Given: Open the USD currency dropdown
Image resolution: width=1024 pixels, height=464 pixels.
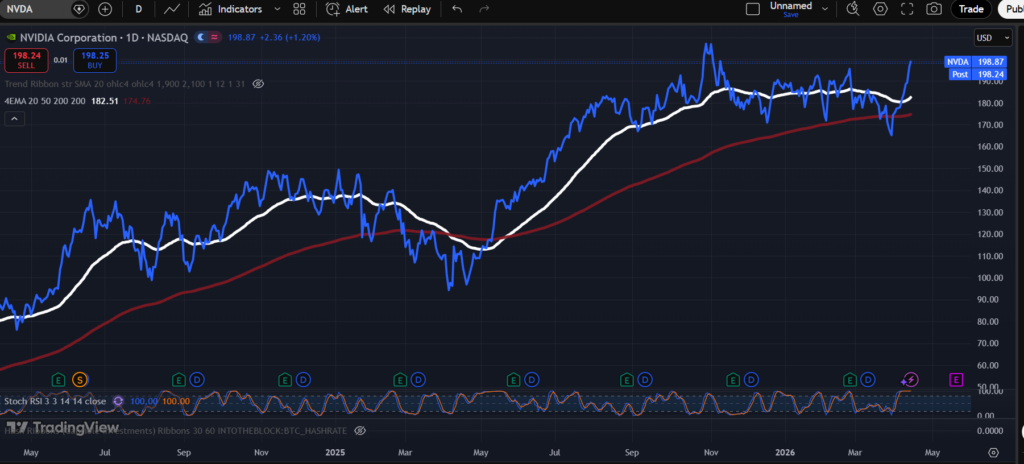Looking at the screenshot, I should pyautogui.click(x=986, y=38).
